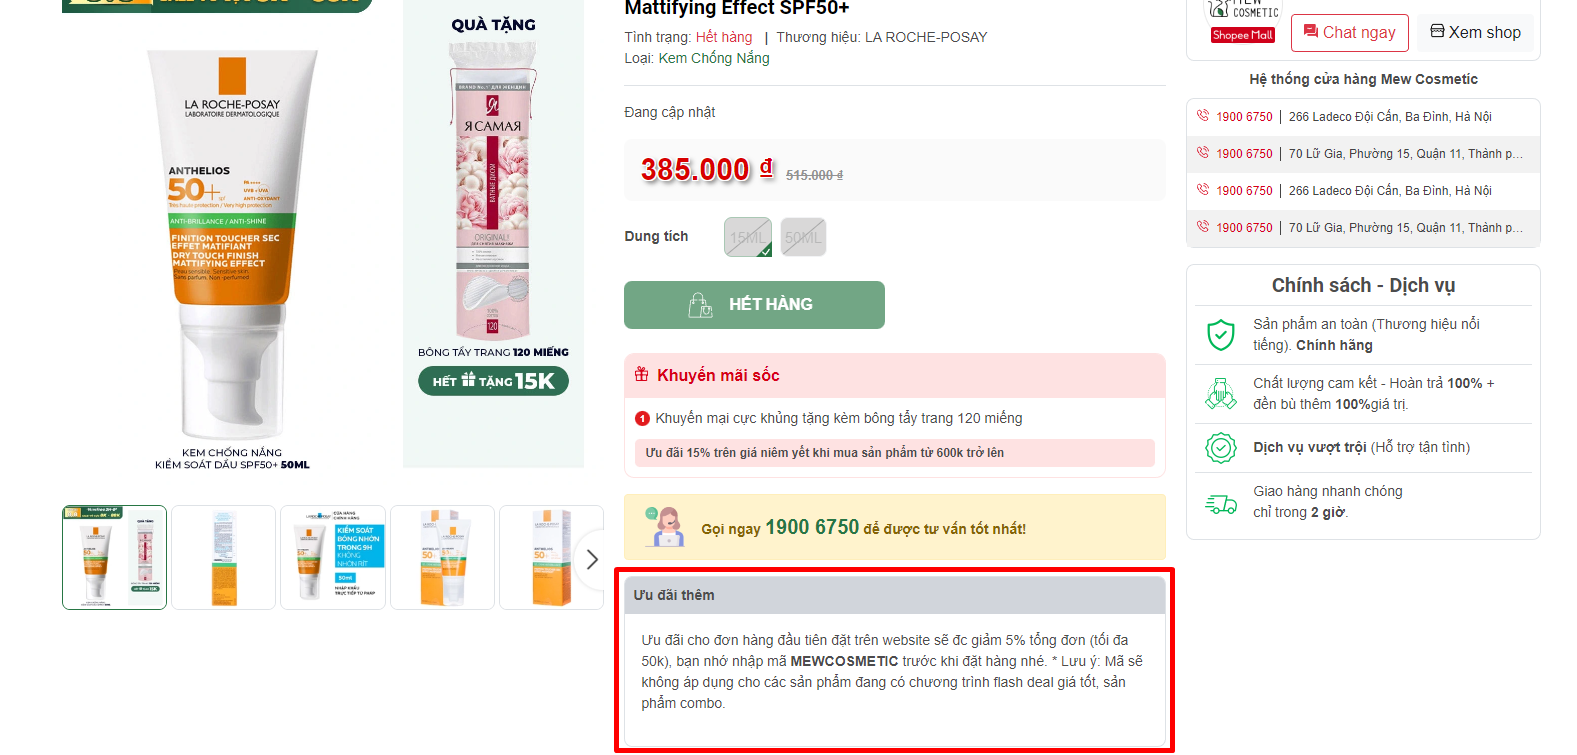Screen dimensions: 1577x755
Task: Click the HẾT HÀNG button
Action: pos(754,305)
